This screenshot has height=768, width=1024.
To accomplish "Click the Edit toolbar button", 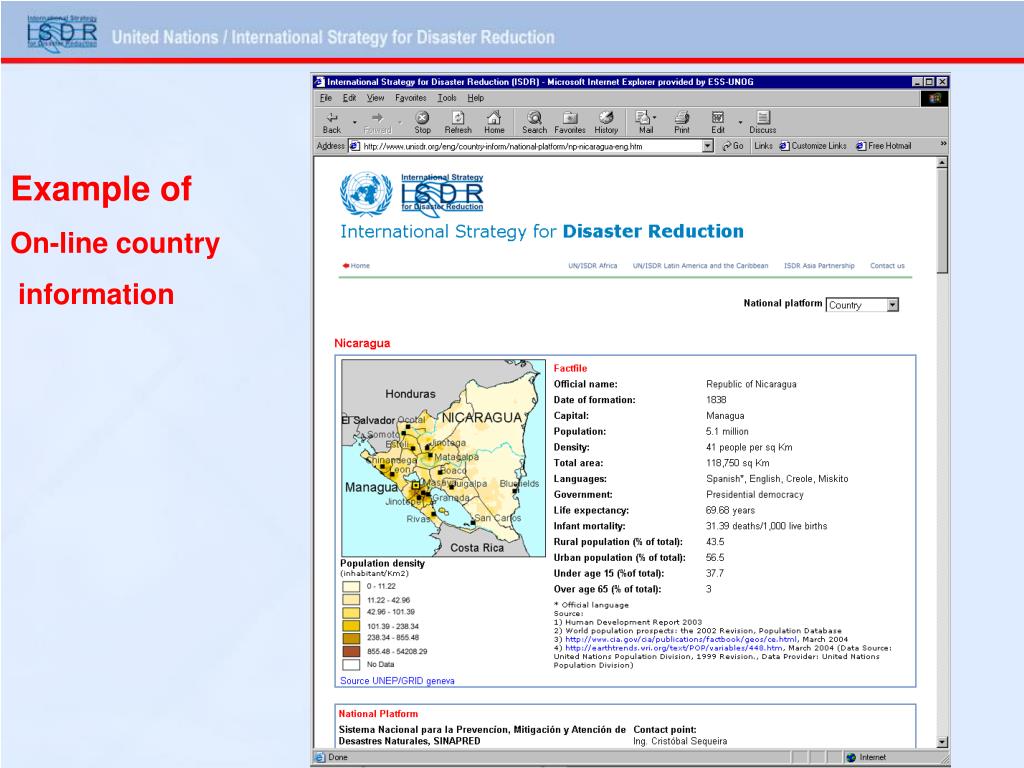I will click(718, 122).
